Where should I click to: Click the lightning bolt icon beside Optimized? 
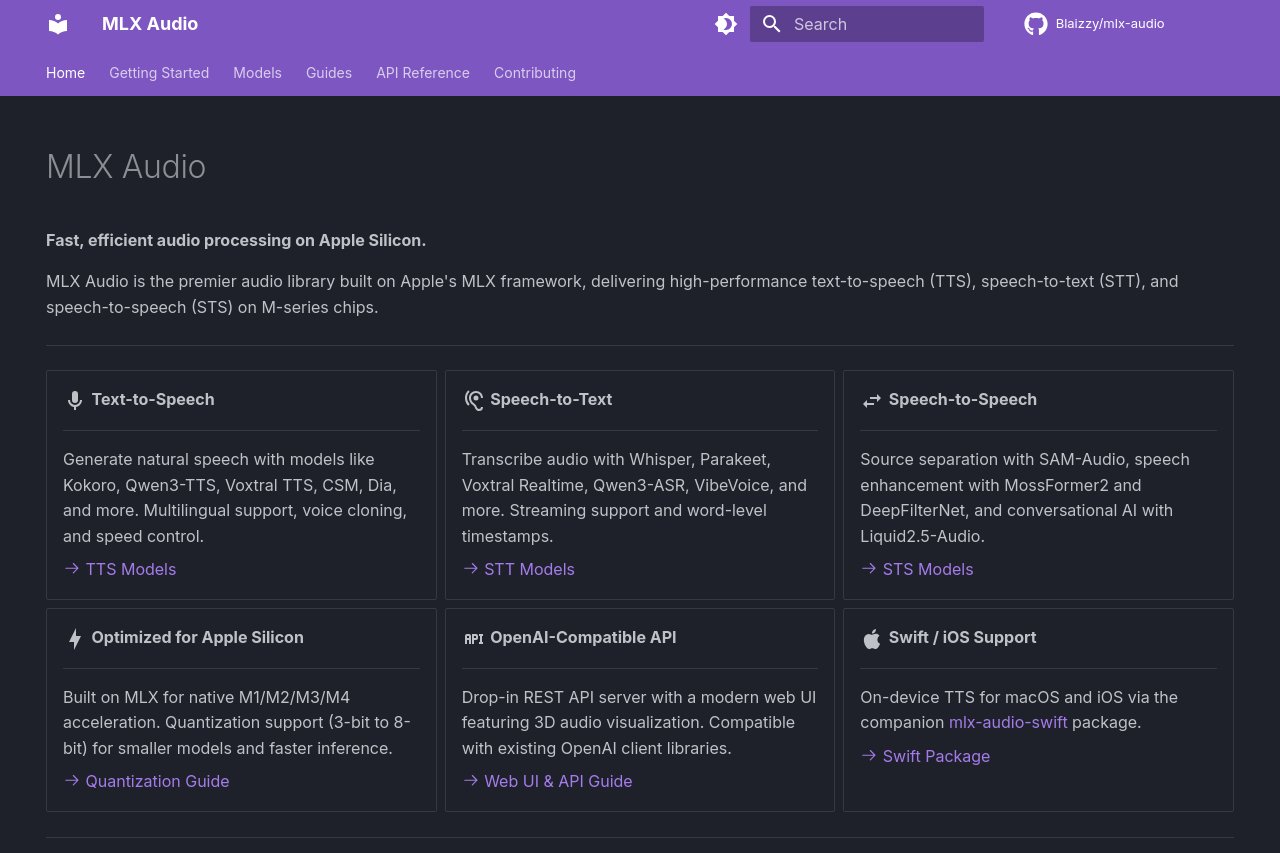click(75, 638)
